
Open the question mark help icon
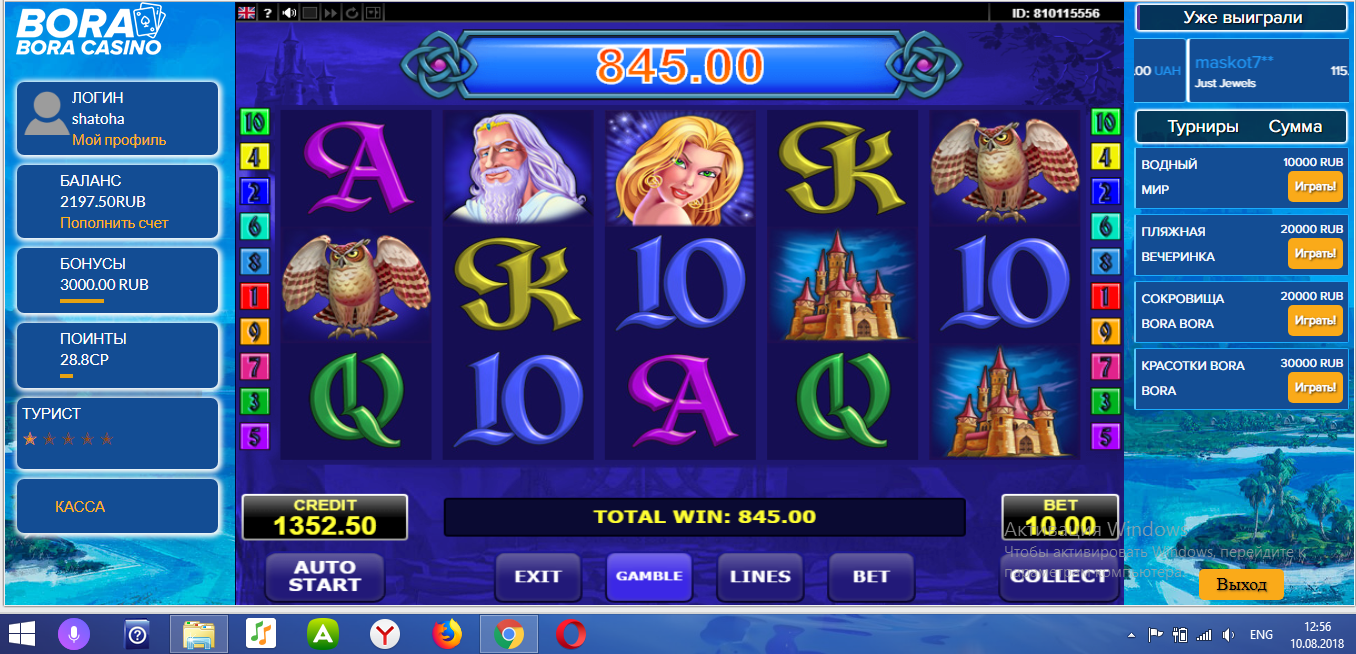click(268, 13)
